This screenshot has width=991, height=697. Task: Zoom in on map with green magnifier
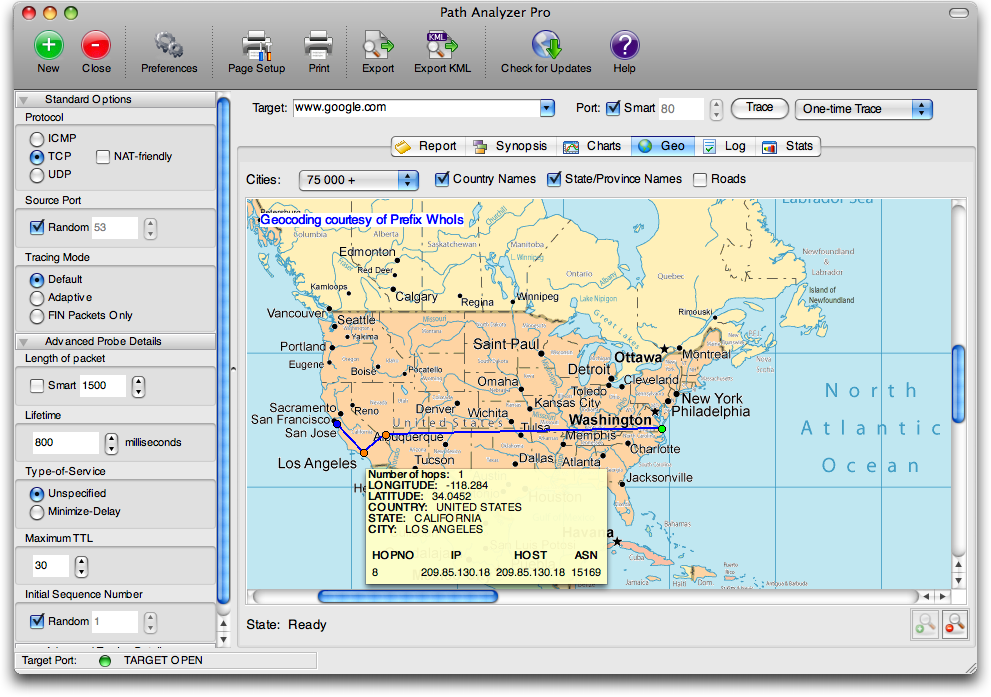pos(925,624)
